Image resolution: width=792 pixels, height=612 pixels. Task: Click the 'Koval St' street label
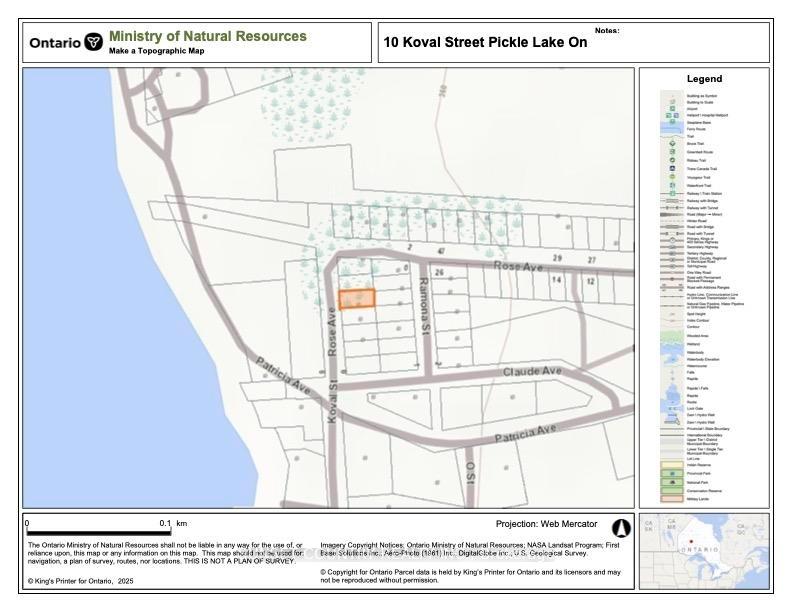332,401
